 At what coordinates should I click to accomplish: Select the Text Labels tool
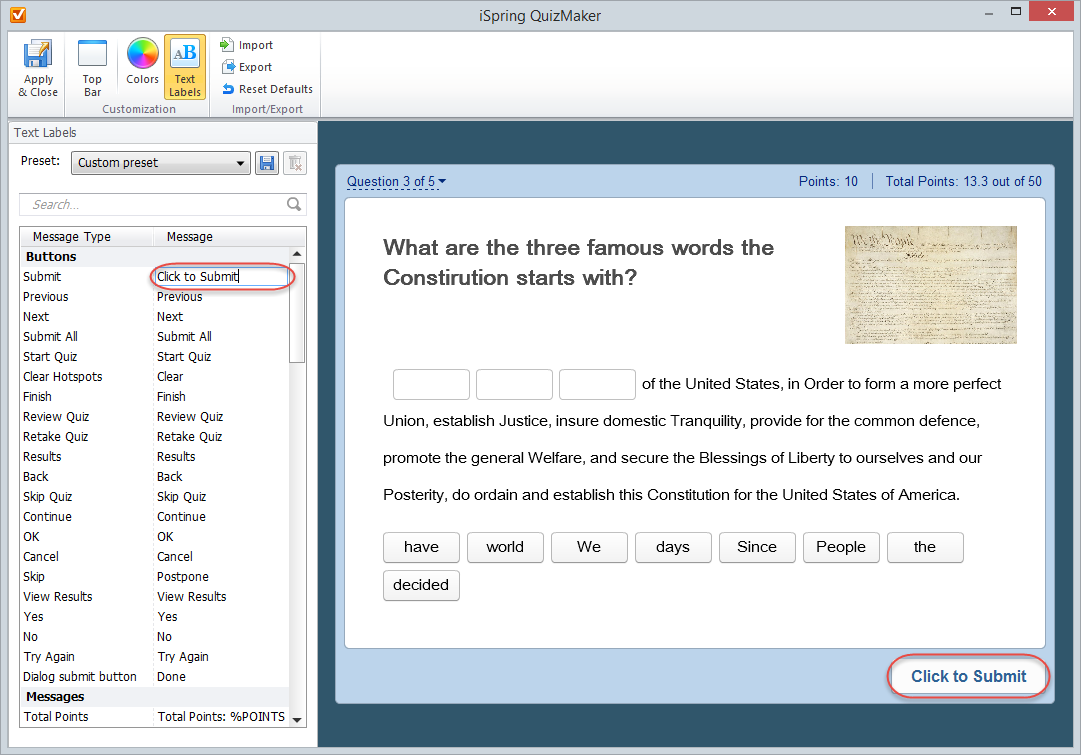coord(185,67)
